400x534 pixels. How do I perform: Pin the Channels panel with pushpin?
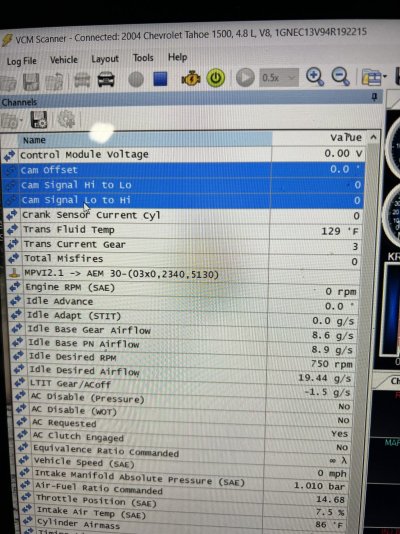[x=374, y=97]
